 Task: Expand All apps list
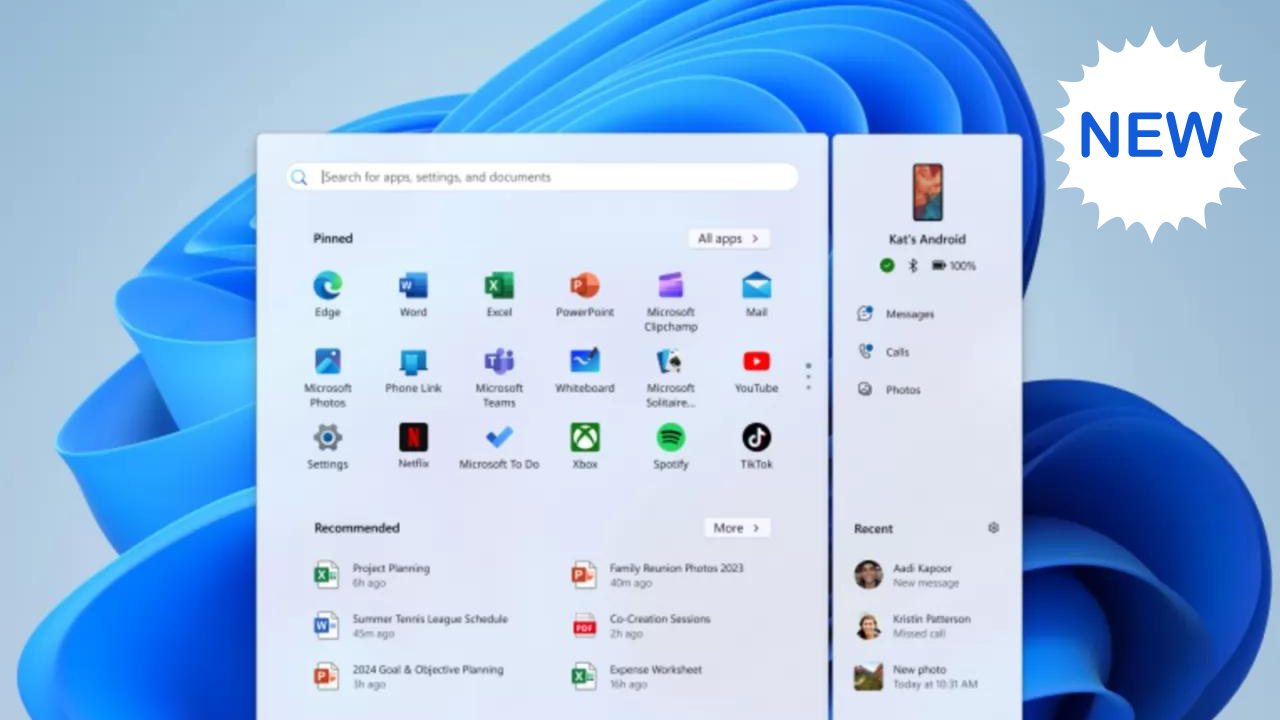point(729,239)
